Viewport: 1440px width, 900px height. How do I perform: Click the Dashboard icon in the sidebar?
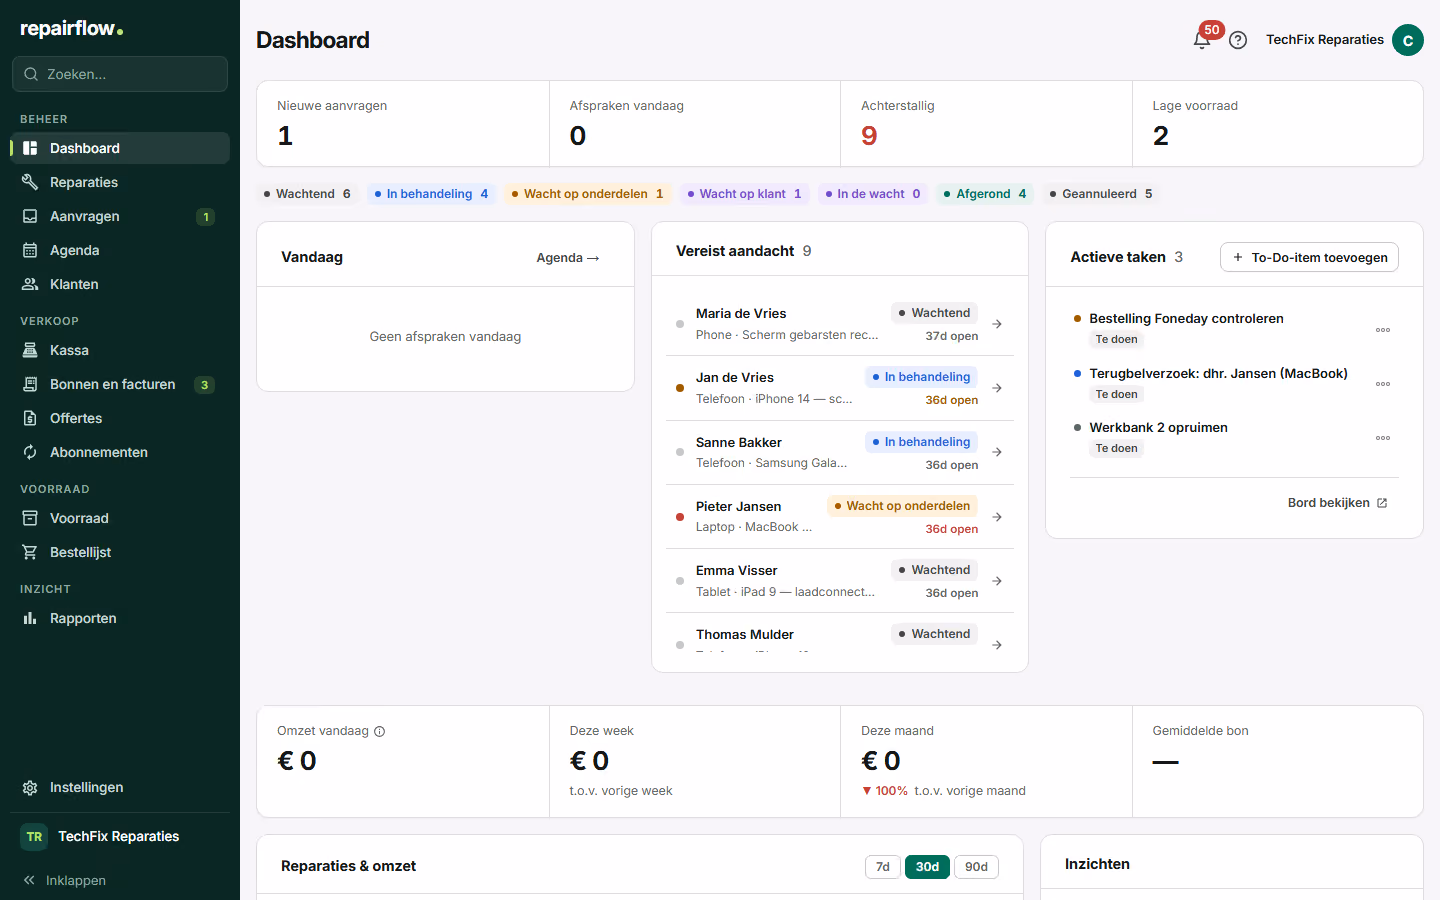point(30,148)
